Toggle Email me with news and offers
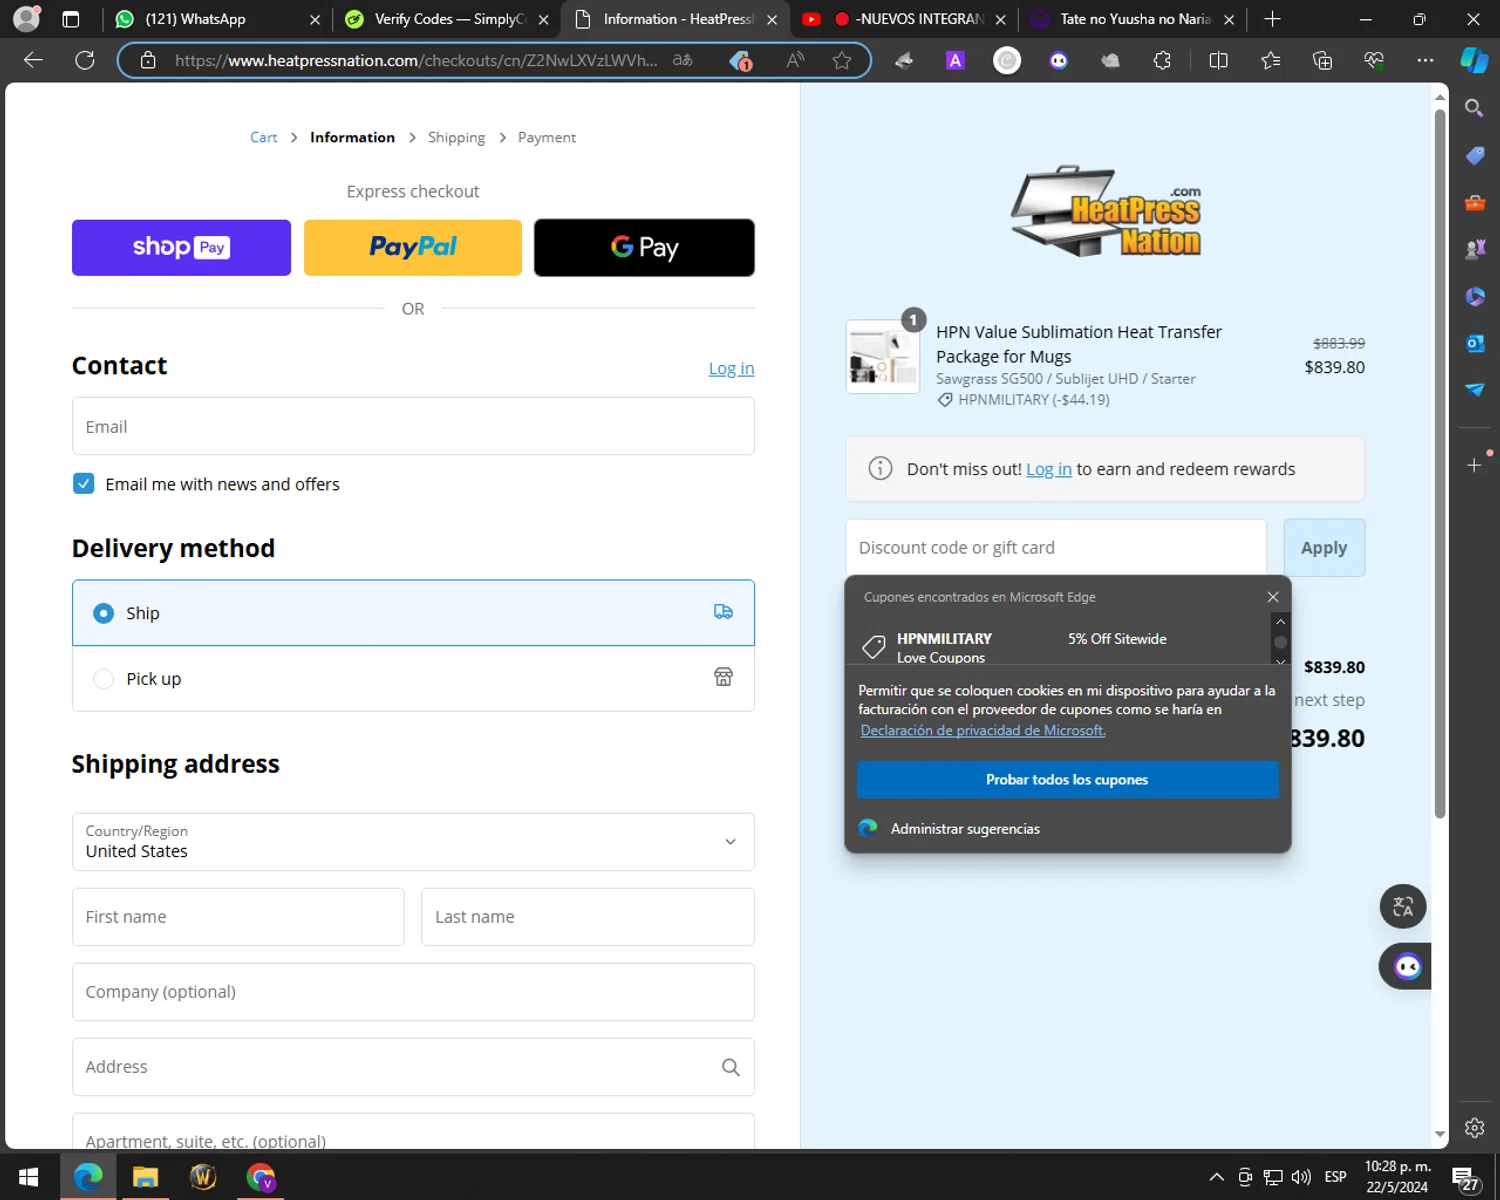This screenshot has width=1500, height=1200. [84, 484]
